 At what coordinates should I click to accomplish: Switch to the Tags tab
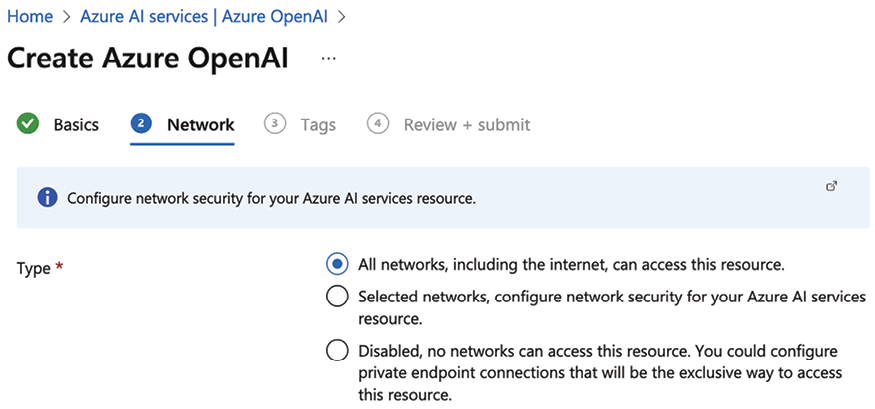click(x=318, y=124)
